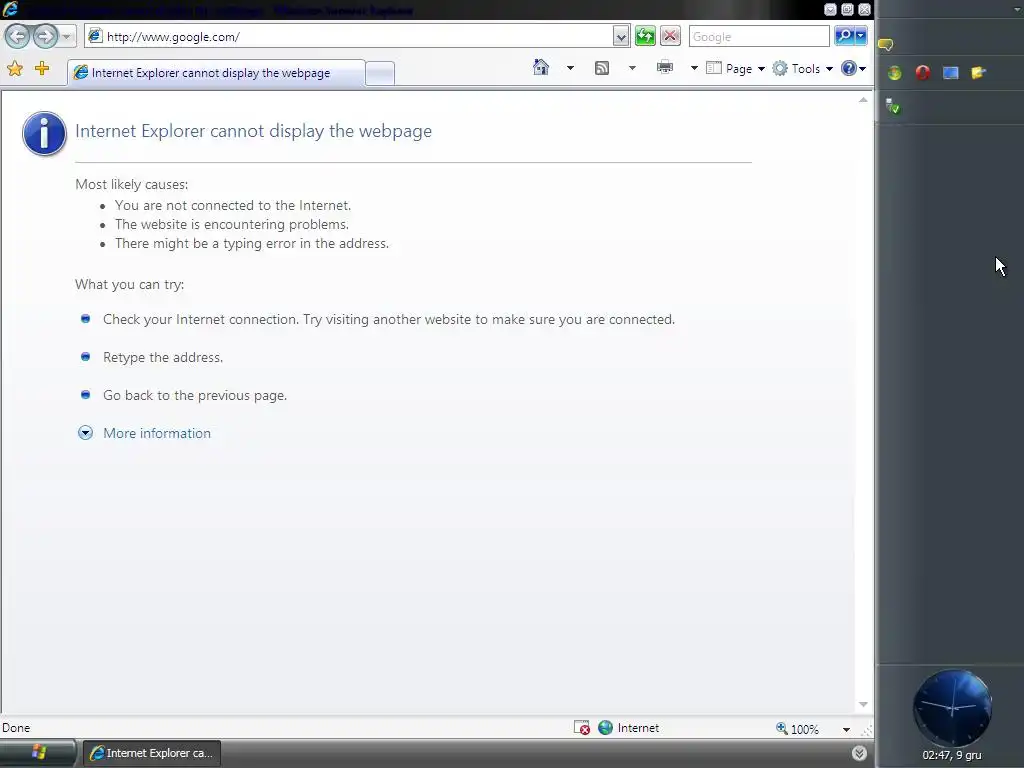
Task: Click the blue desktop window sidebar icon
Action: (x=951, y=73)
